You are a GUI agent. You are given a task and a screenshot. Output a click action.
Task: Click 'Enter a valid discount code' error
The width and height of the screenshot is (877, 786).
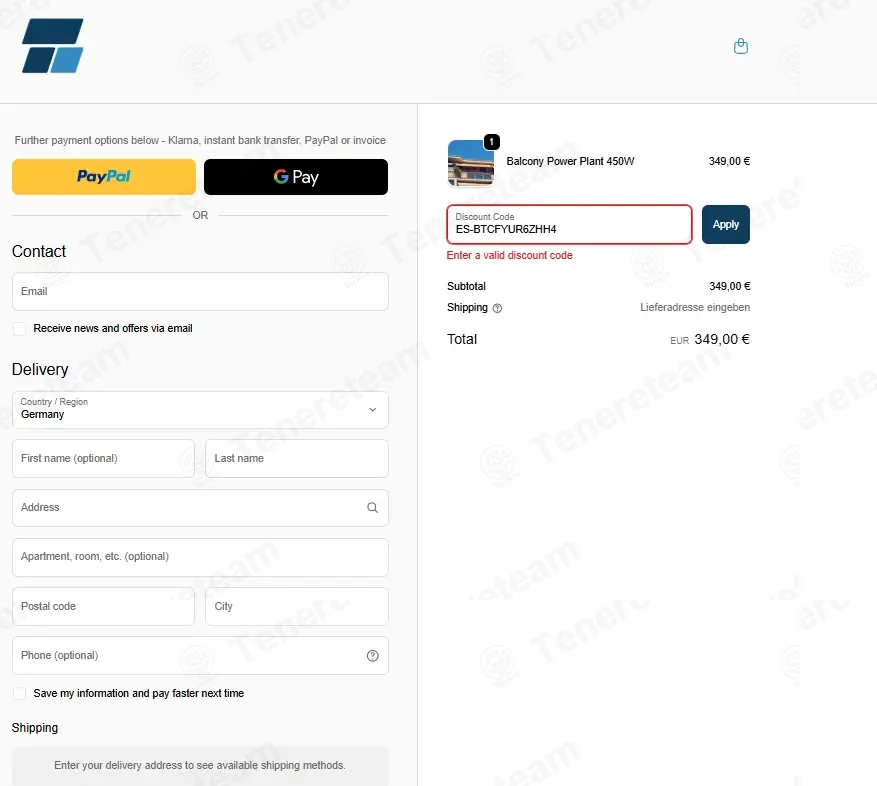(510, 255)
